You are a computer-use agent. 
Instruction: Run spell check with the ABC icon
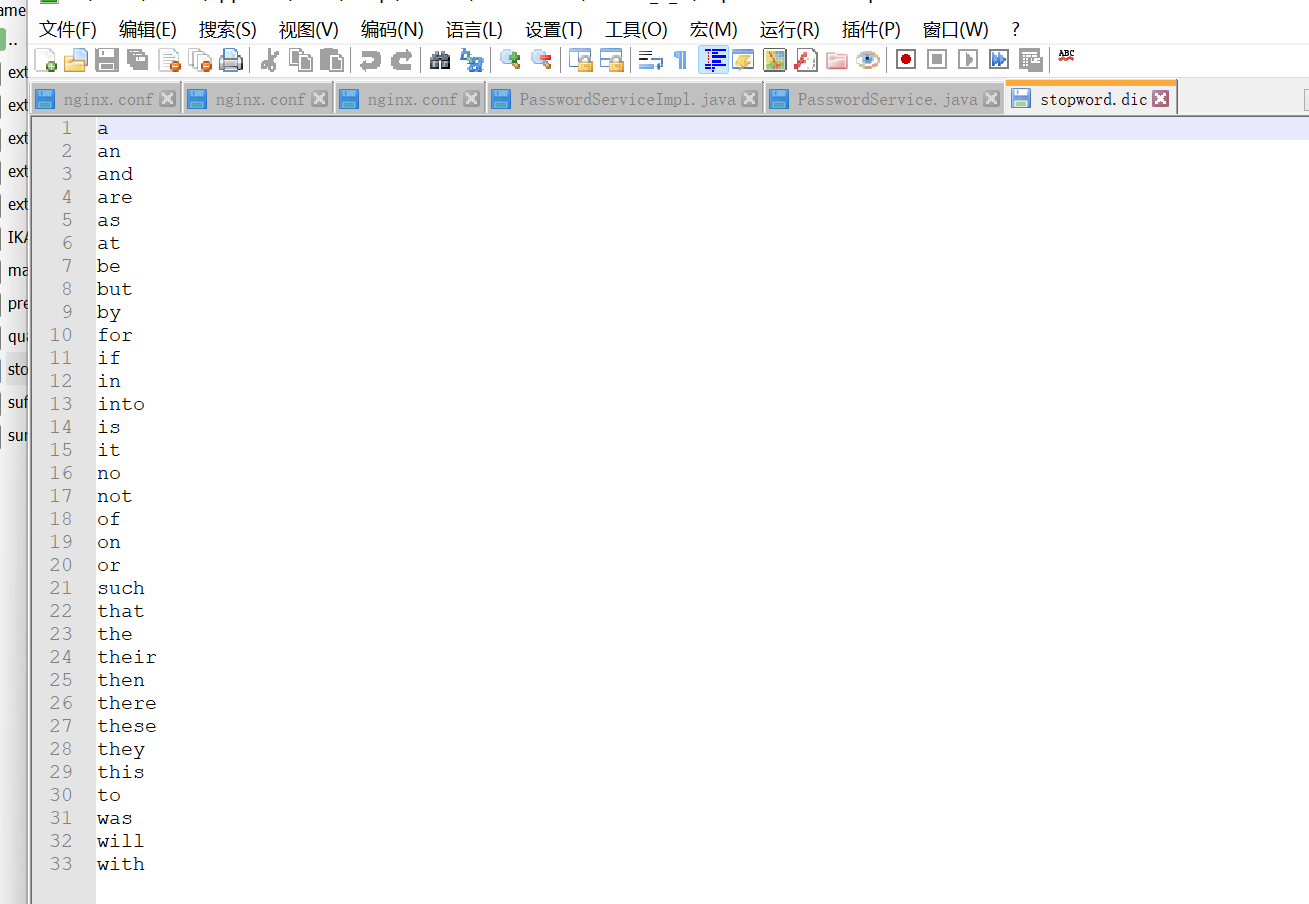tap(1066, 56)
